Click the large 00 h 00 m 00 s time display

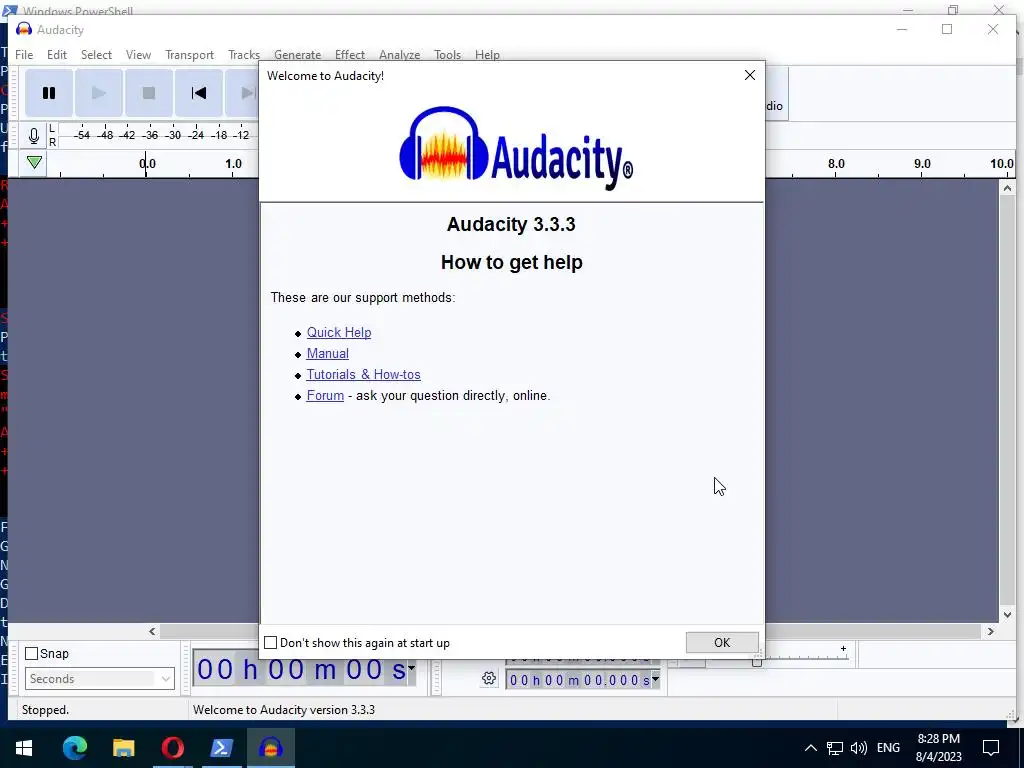click(303, 669)
